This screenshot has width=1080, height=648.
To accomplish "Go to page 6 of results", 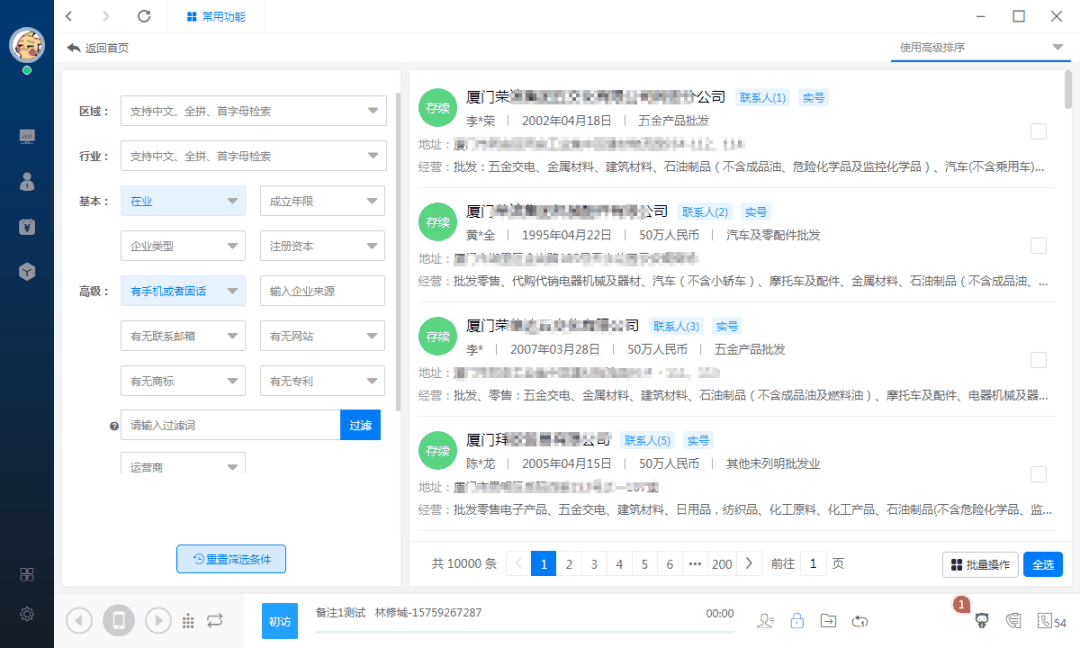I will point(669,564).
